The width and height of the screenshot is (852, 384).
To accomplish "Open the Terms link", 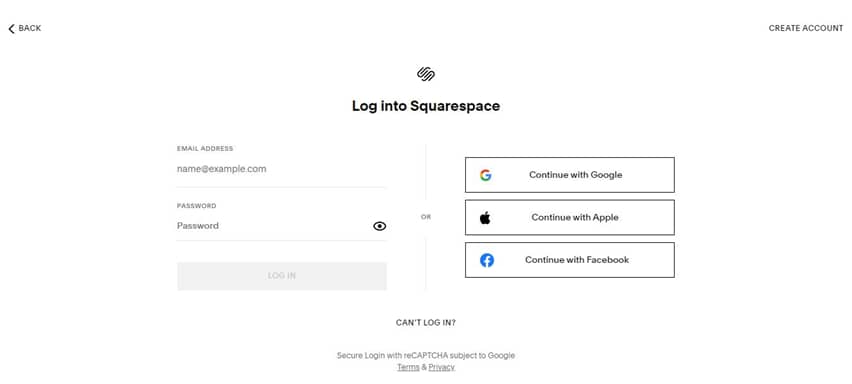I will tap(408, 368).
